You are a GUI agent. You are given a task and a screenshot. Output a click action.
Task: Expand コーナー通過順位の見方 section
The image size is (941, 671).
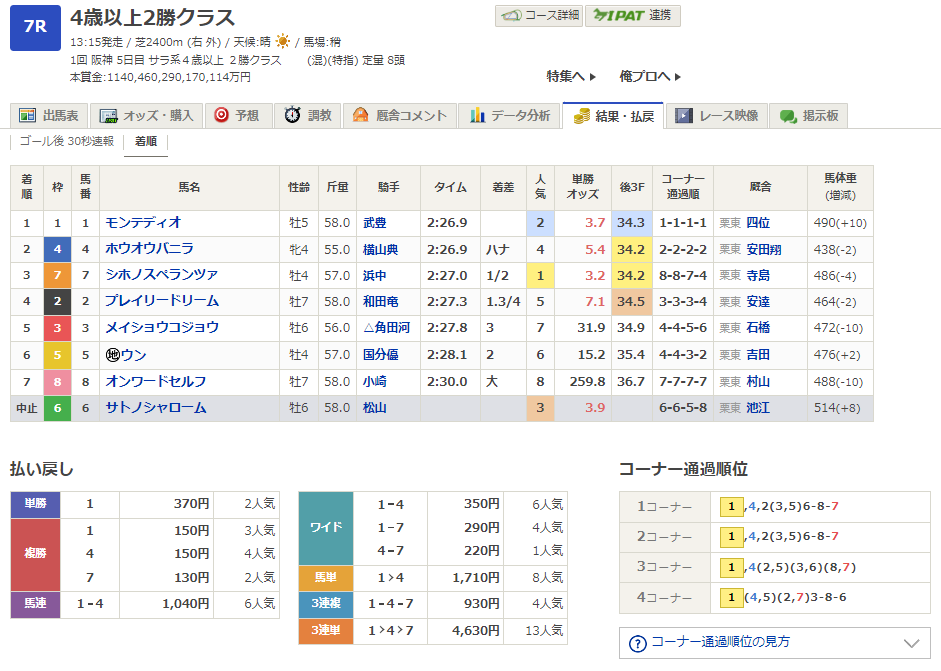tap(774, 643)
